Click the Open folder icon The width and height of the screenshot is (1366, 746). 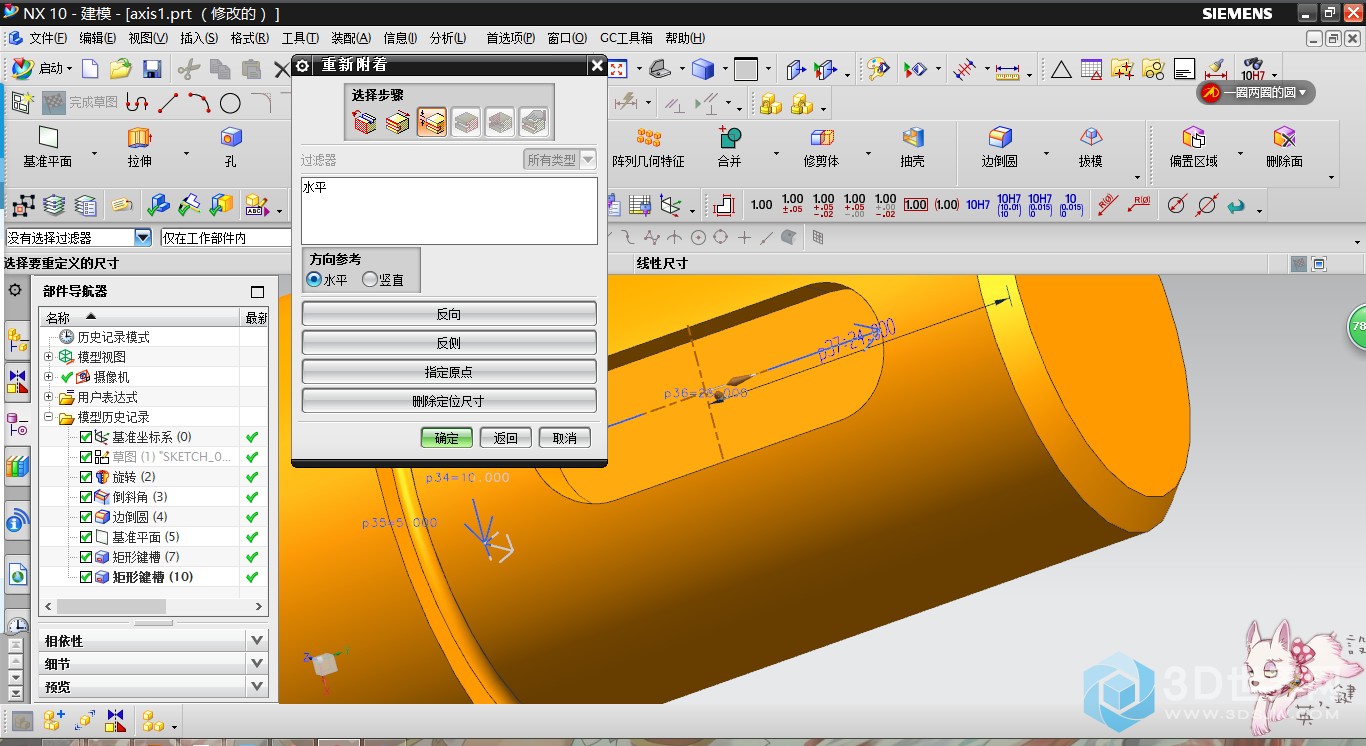click(x=121, y=69)
